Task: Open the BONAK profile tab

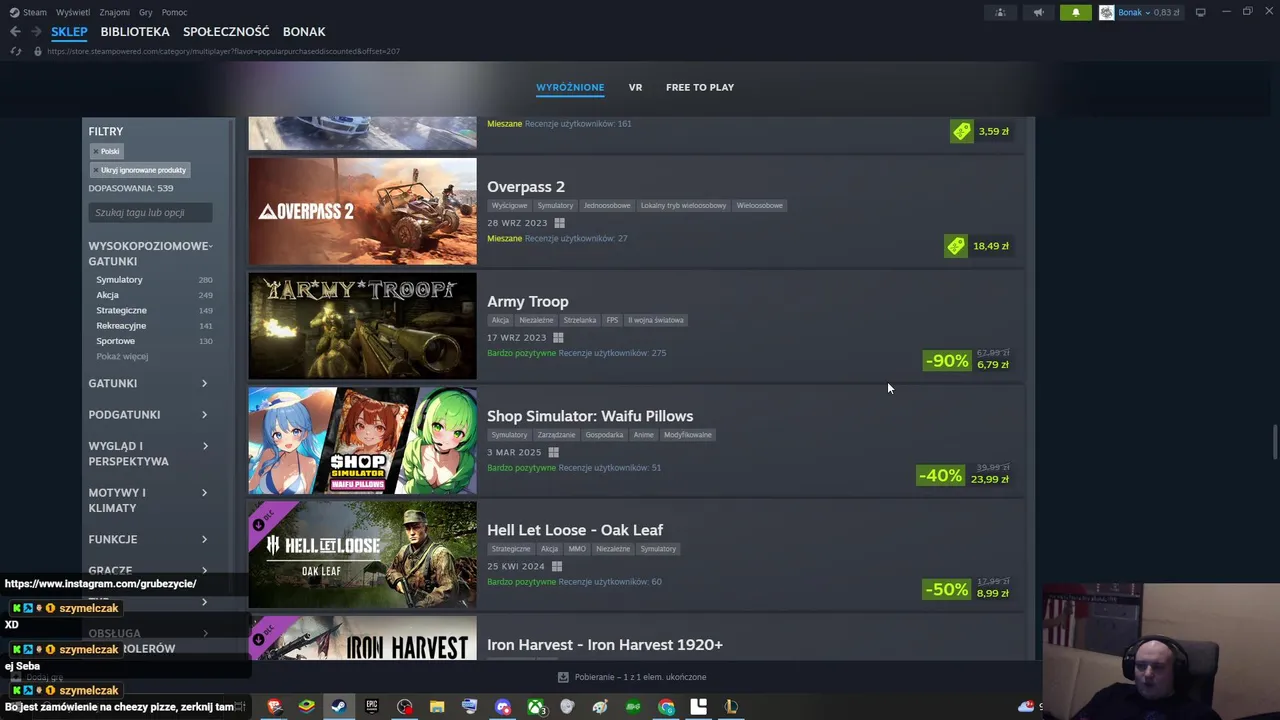Action: coord(304,32)
